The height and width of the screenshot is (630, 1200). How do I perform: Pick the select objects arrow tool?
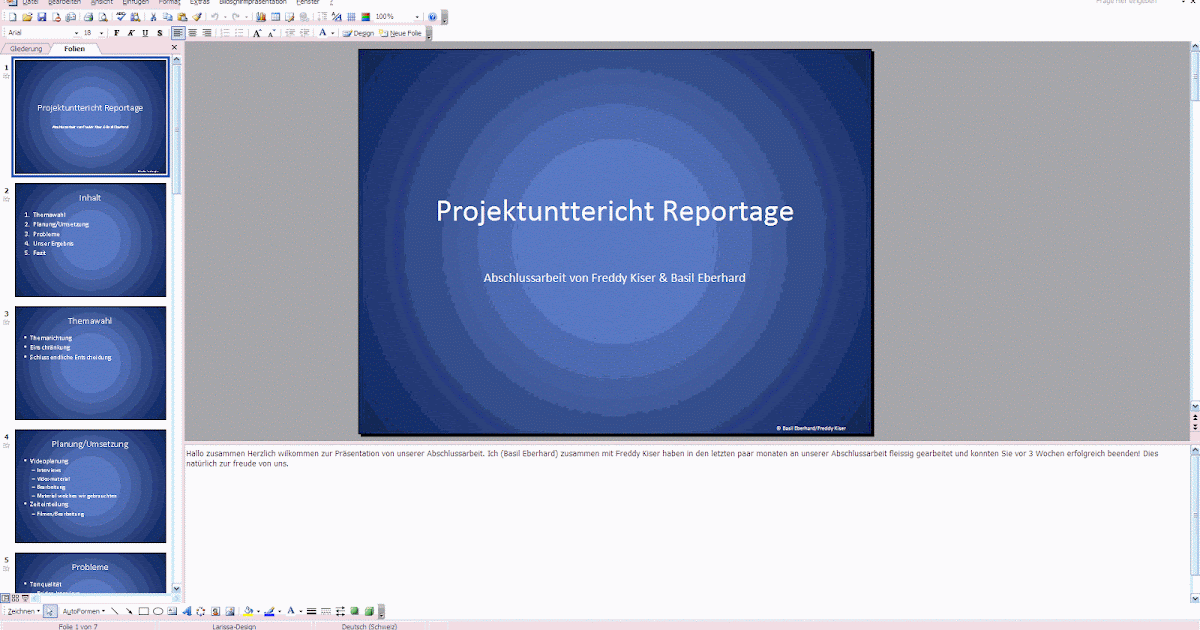point(50,611)
